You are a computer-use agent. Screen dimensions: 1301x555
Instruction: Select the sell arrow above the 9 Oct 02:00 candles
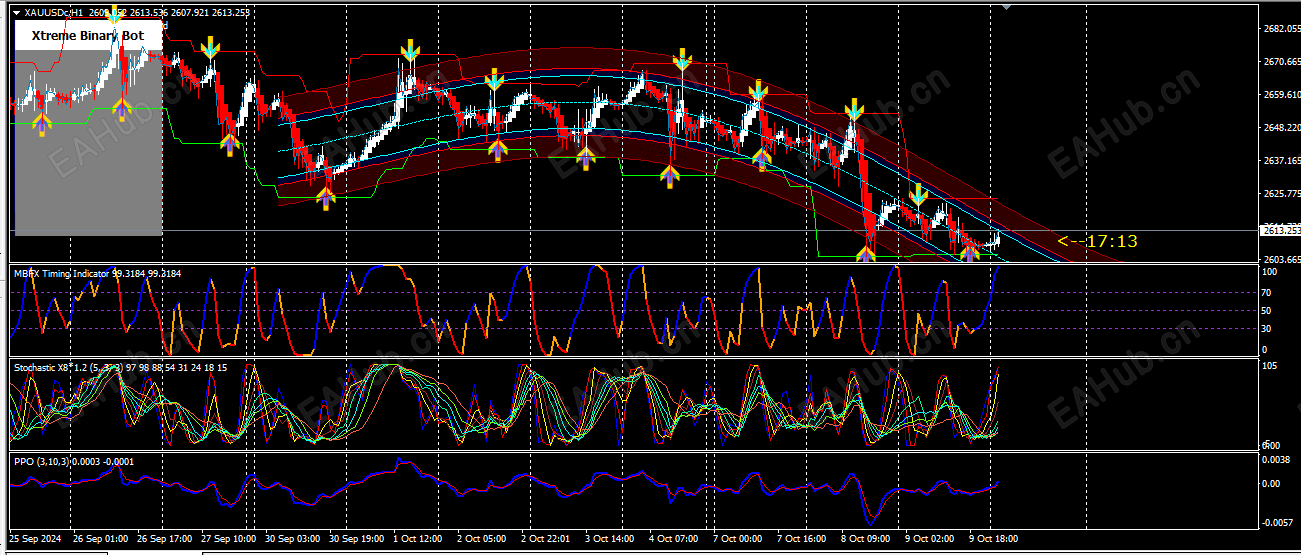coord(918,194)
